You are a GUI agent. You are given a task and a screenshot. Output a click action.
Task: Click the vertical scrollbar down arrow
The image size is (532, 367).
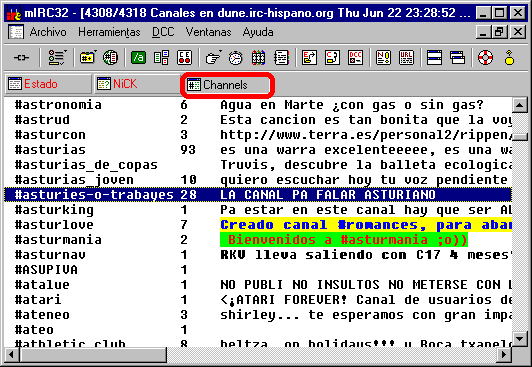(519, 338)
